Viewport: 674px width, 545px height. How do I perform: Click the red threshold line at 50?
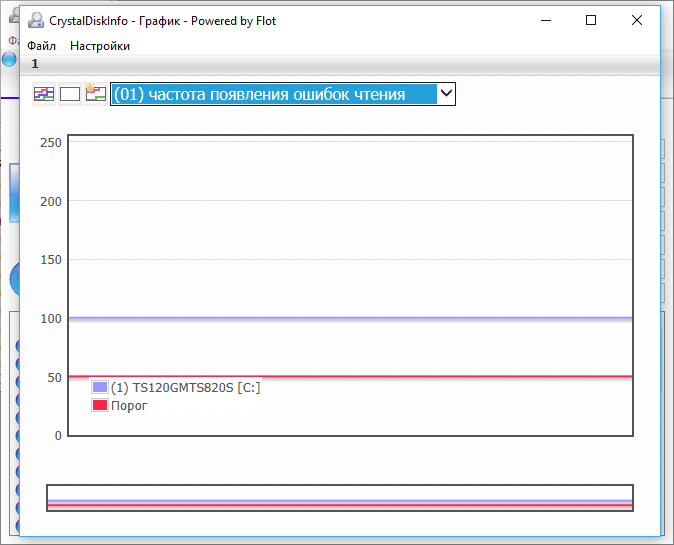point(350,377)
